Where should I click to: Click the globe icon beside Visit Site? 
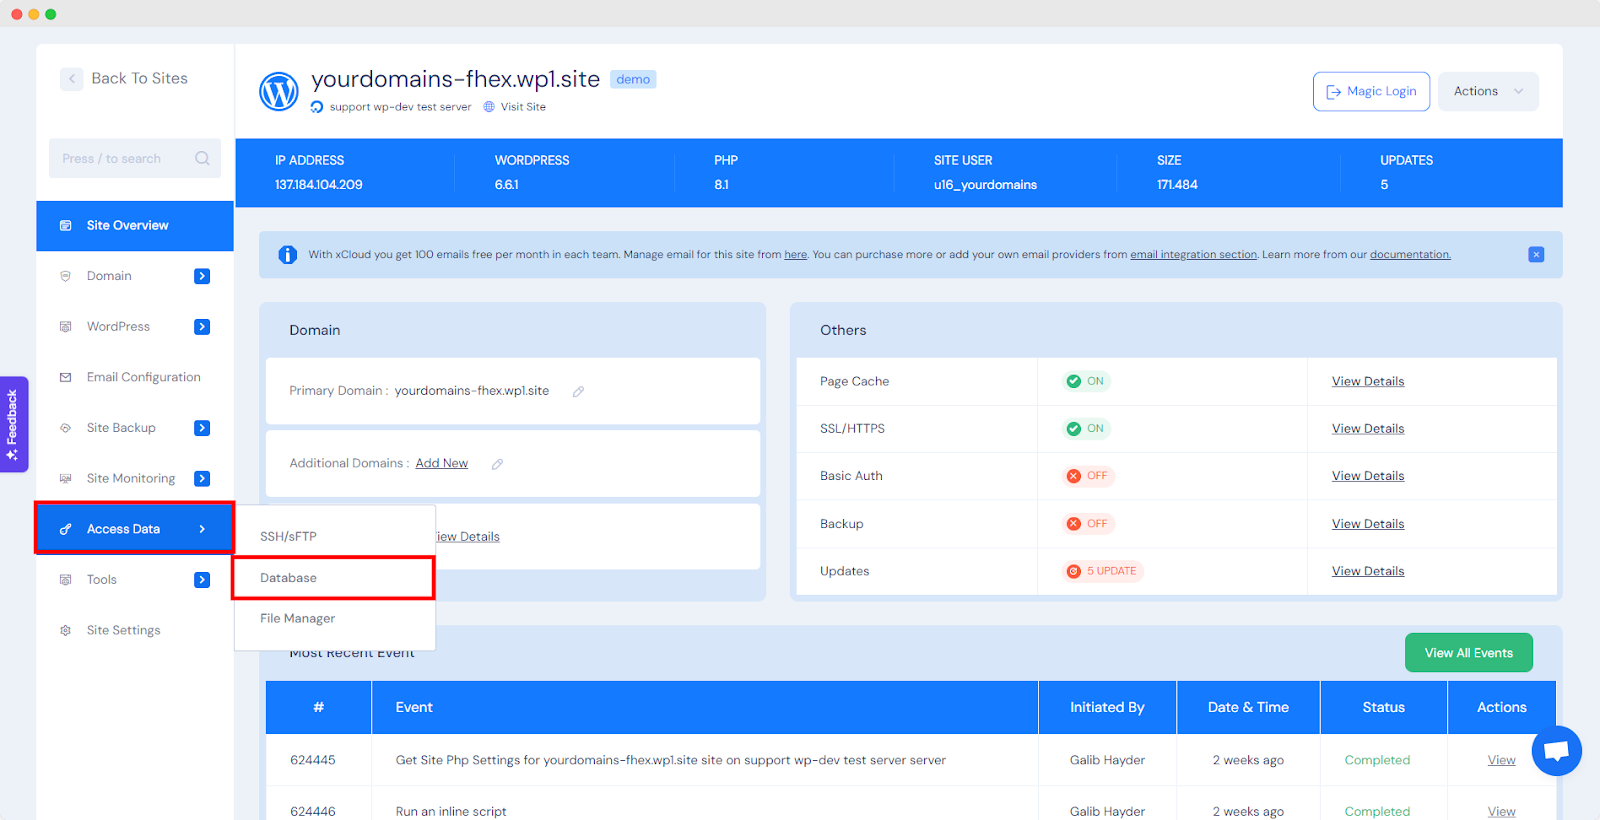tap(489, 107)
